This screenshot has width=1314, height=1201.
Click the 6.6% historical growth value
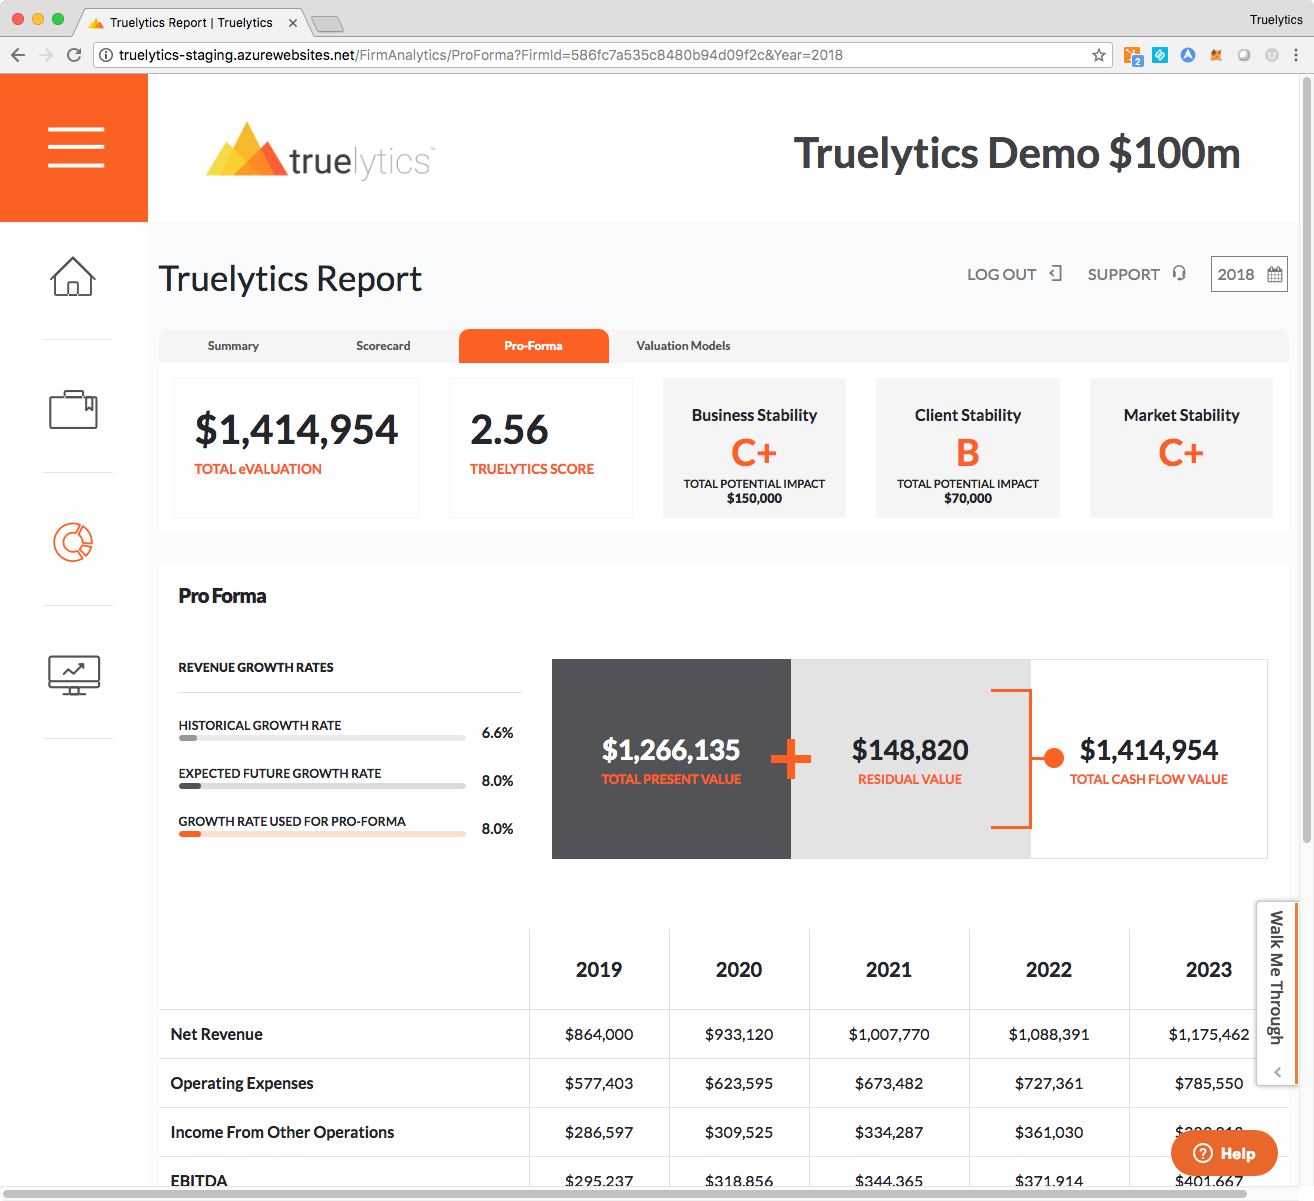[497, 733]
